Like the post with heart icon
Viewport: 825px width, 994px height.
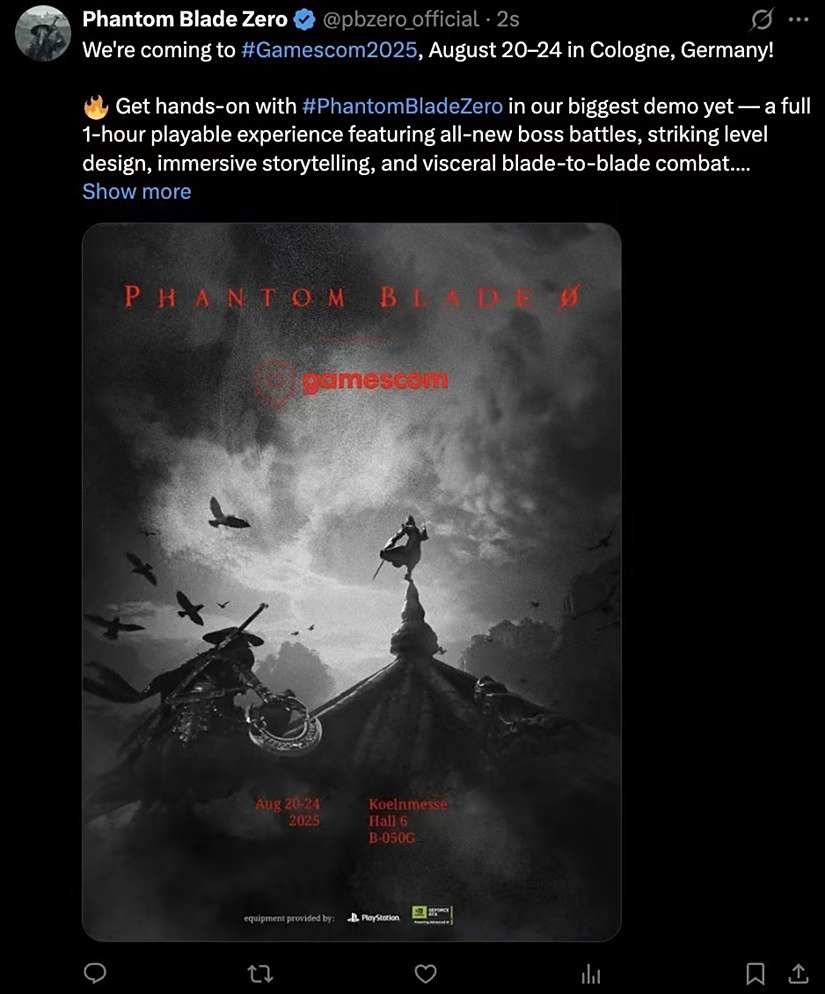[425, 973]
